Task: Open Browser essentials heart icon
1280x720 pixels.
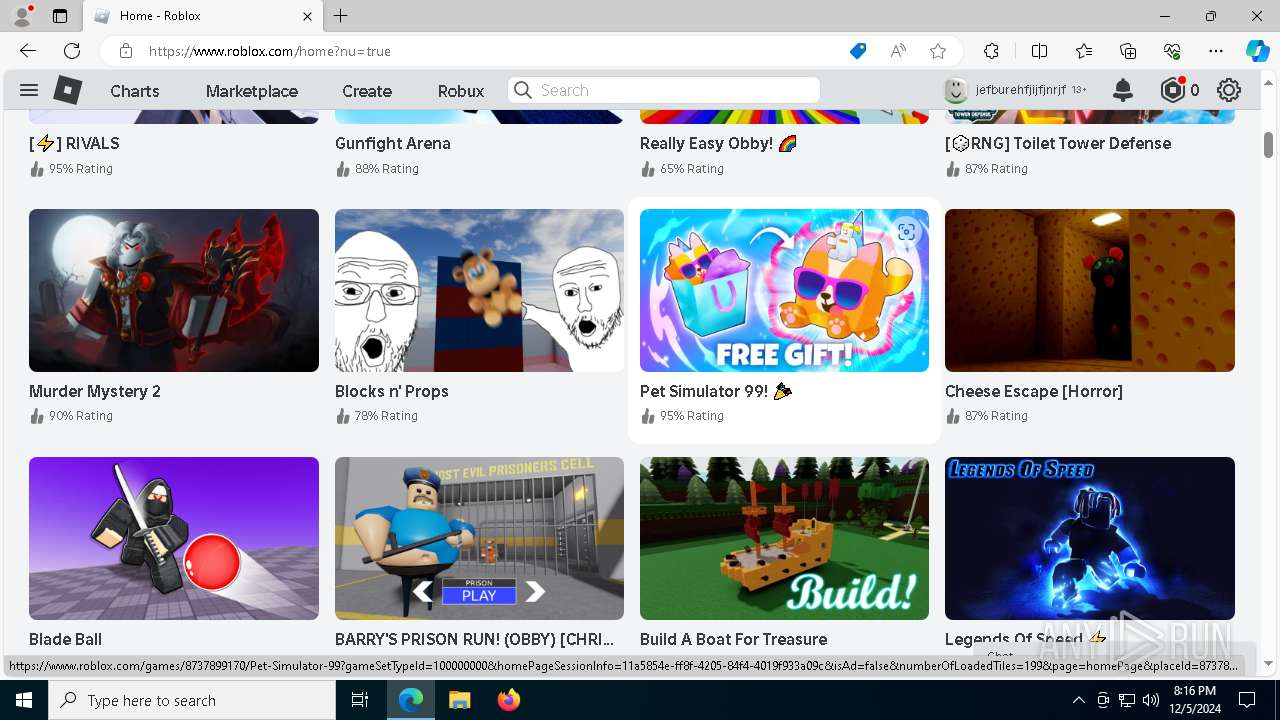Action: 1172,51
